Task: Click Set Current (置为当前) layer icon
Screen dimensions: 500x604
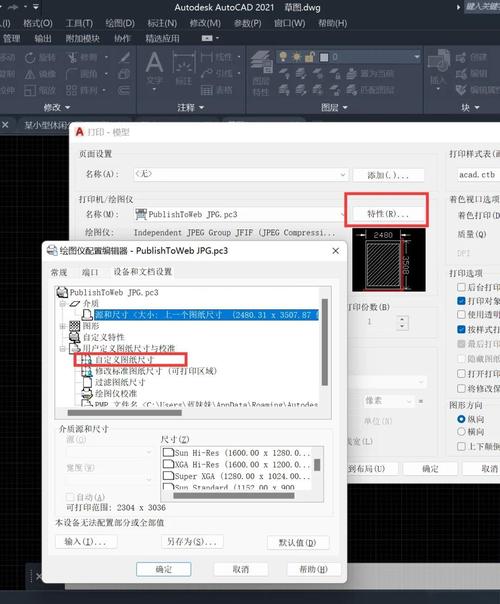Action: pyautogui.click(x=351, y=74)
